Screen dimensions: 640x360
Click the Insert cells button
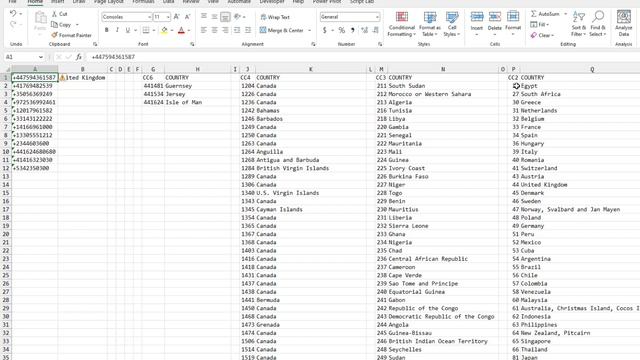click(x=477, y=23)
